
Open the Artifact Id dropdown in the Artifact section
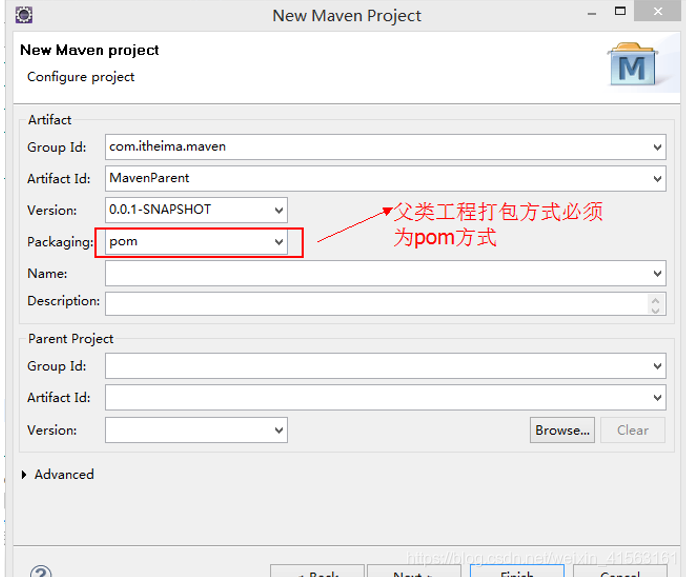tap(657, 178)
